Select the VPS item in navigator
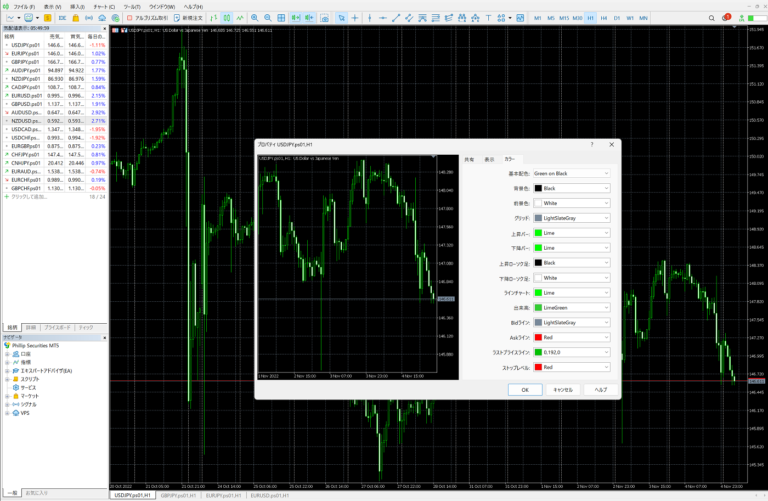The height and width of the screenshot is (501, 768). pyautogui.click(x=25, y=412)
